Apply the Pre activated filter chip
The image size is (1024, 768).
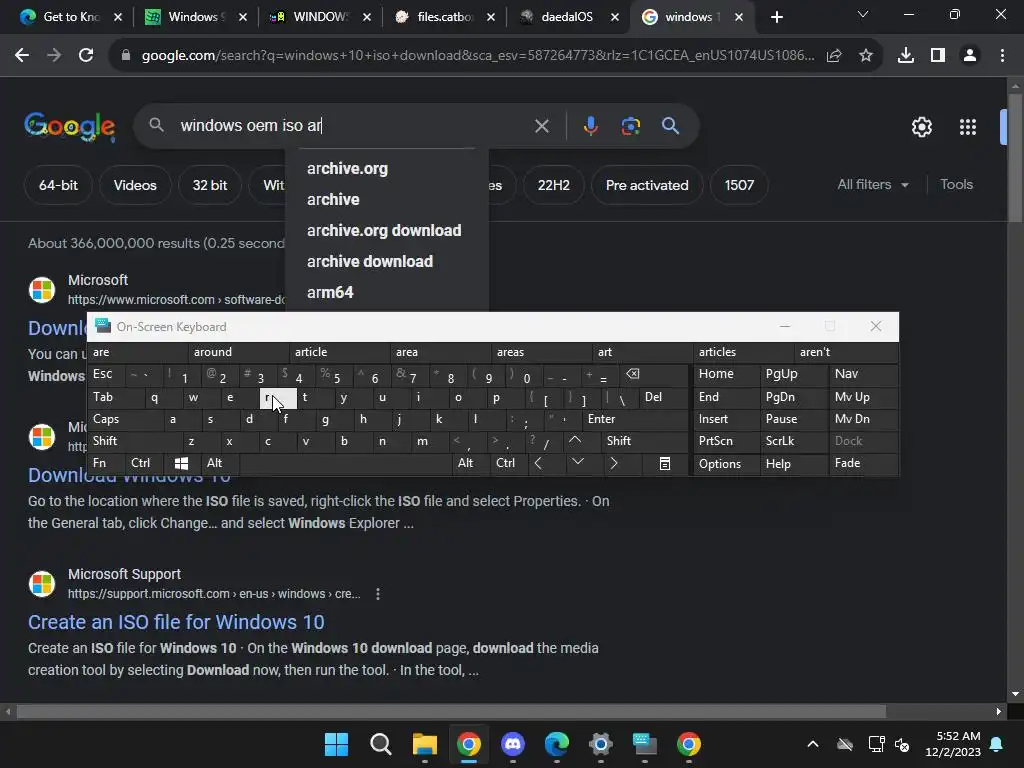(647, 185)
